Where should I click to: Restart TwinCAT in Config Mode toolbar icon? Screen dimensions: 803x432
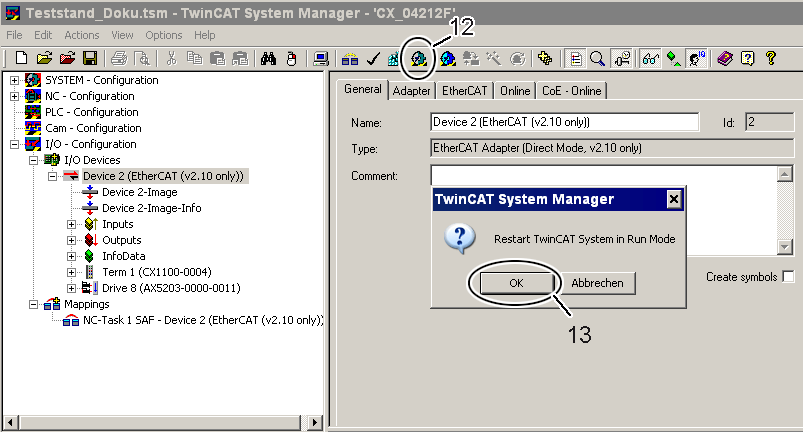coord(448,58)
